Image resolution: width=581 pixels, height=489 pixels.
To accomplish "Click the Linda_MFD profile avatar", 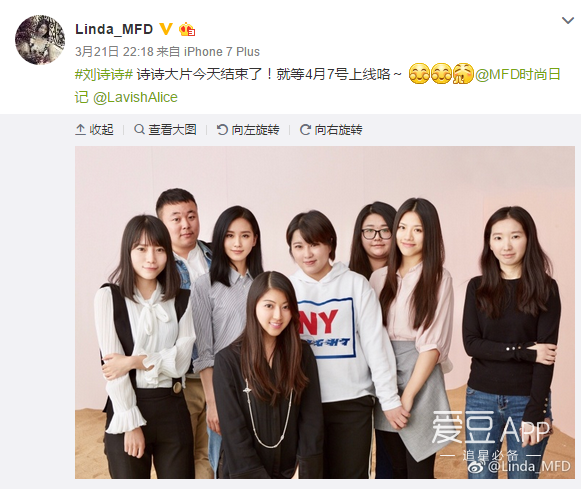I will [40, 40].
